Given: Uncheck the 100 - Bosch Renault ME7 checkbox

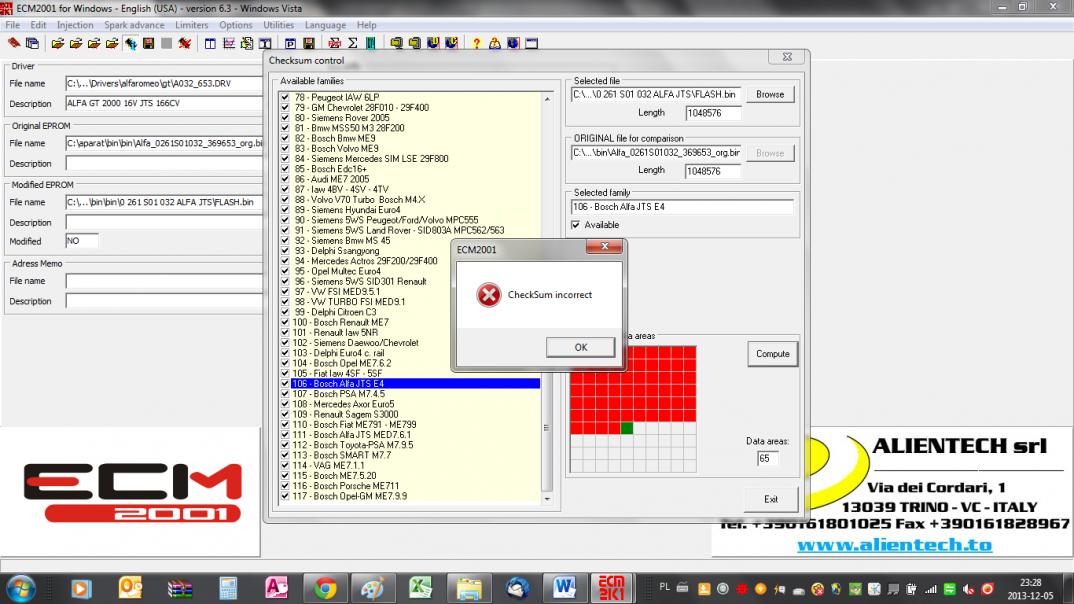Looking at the screenshot, I should tap(285, 322).
